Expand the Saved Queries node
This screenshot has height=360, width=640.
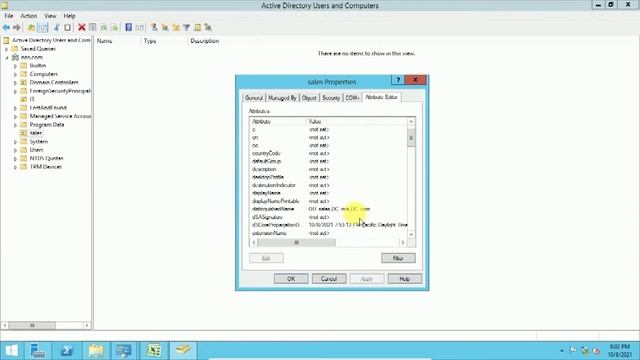pos(7,49)
